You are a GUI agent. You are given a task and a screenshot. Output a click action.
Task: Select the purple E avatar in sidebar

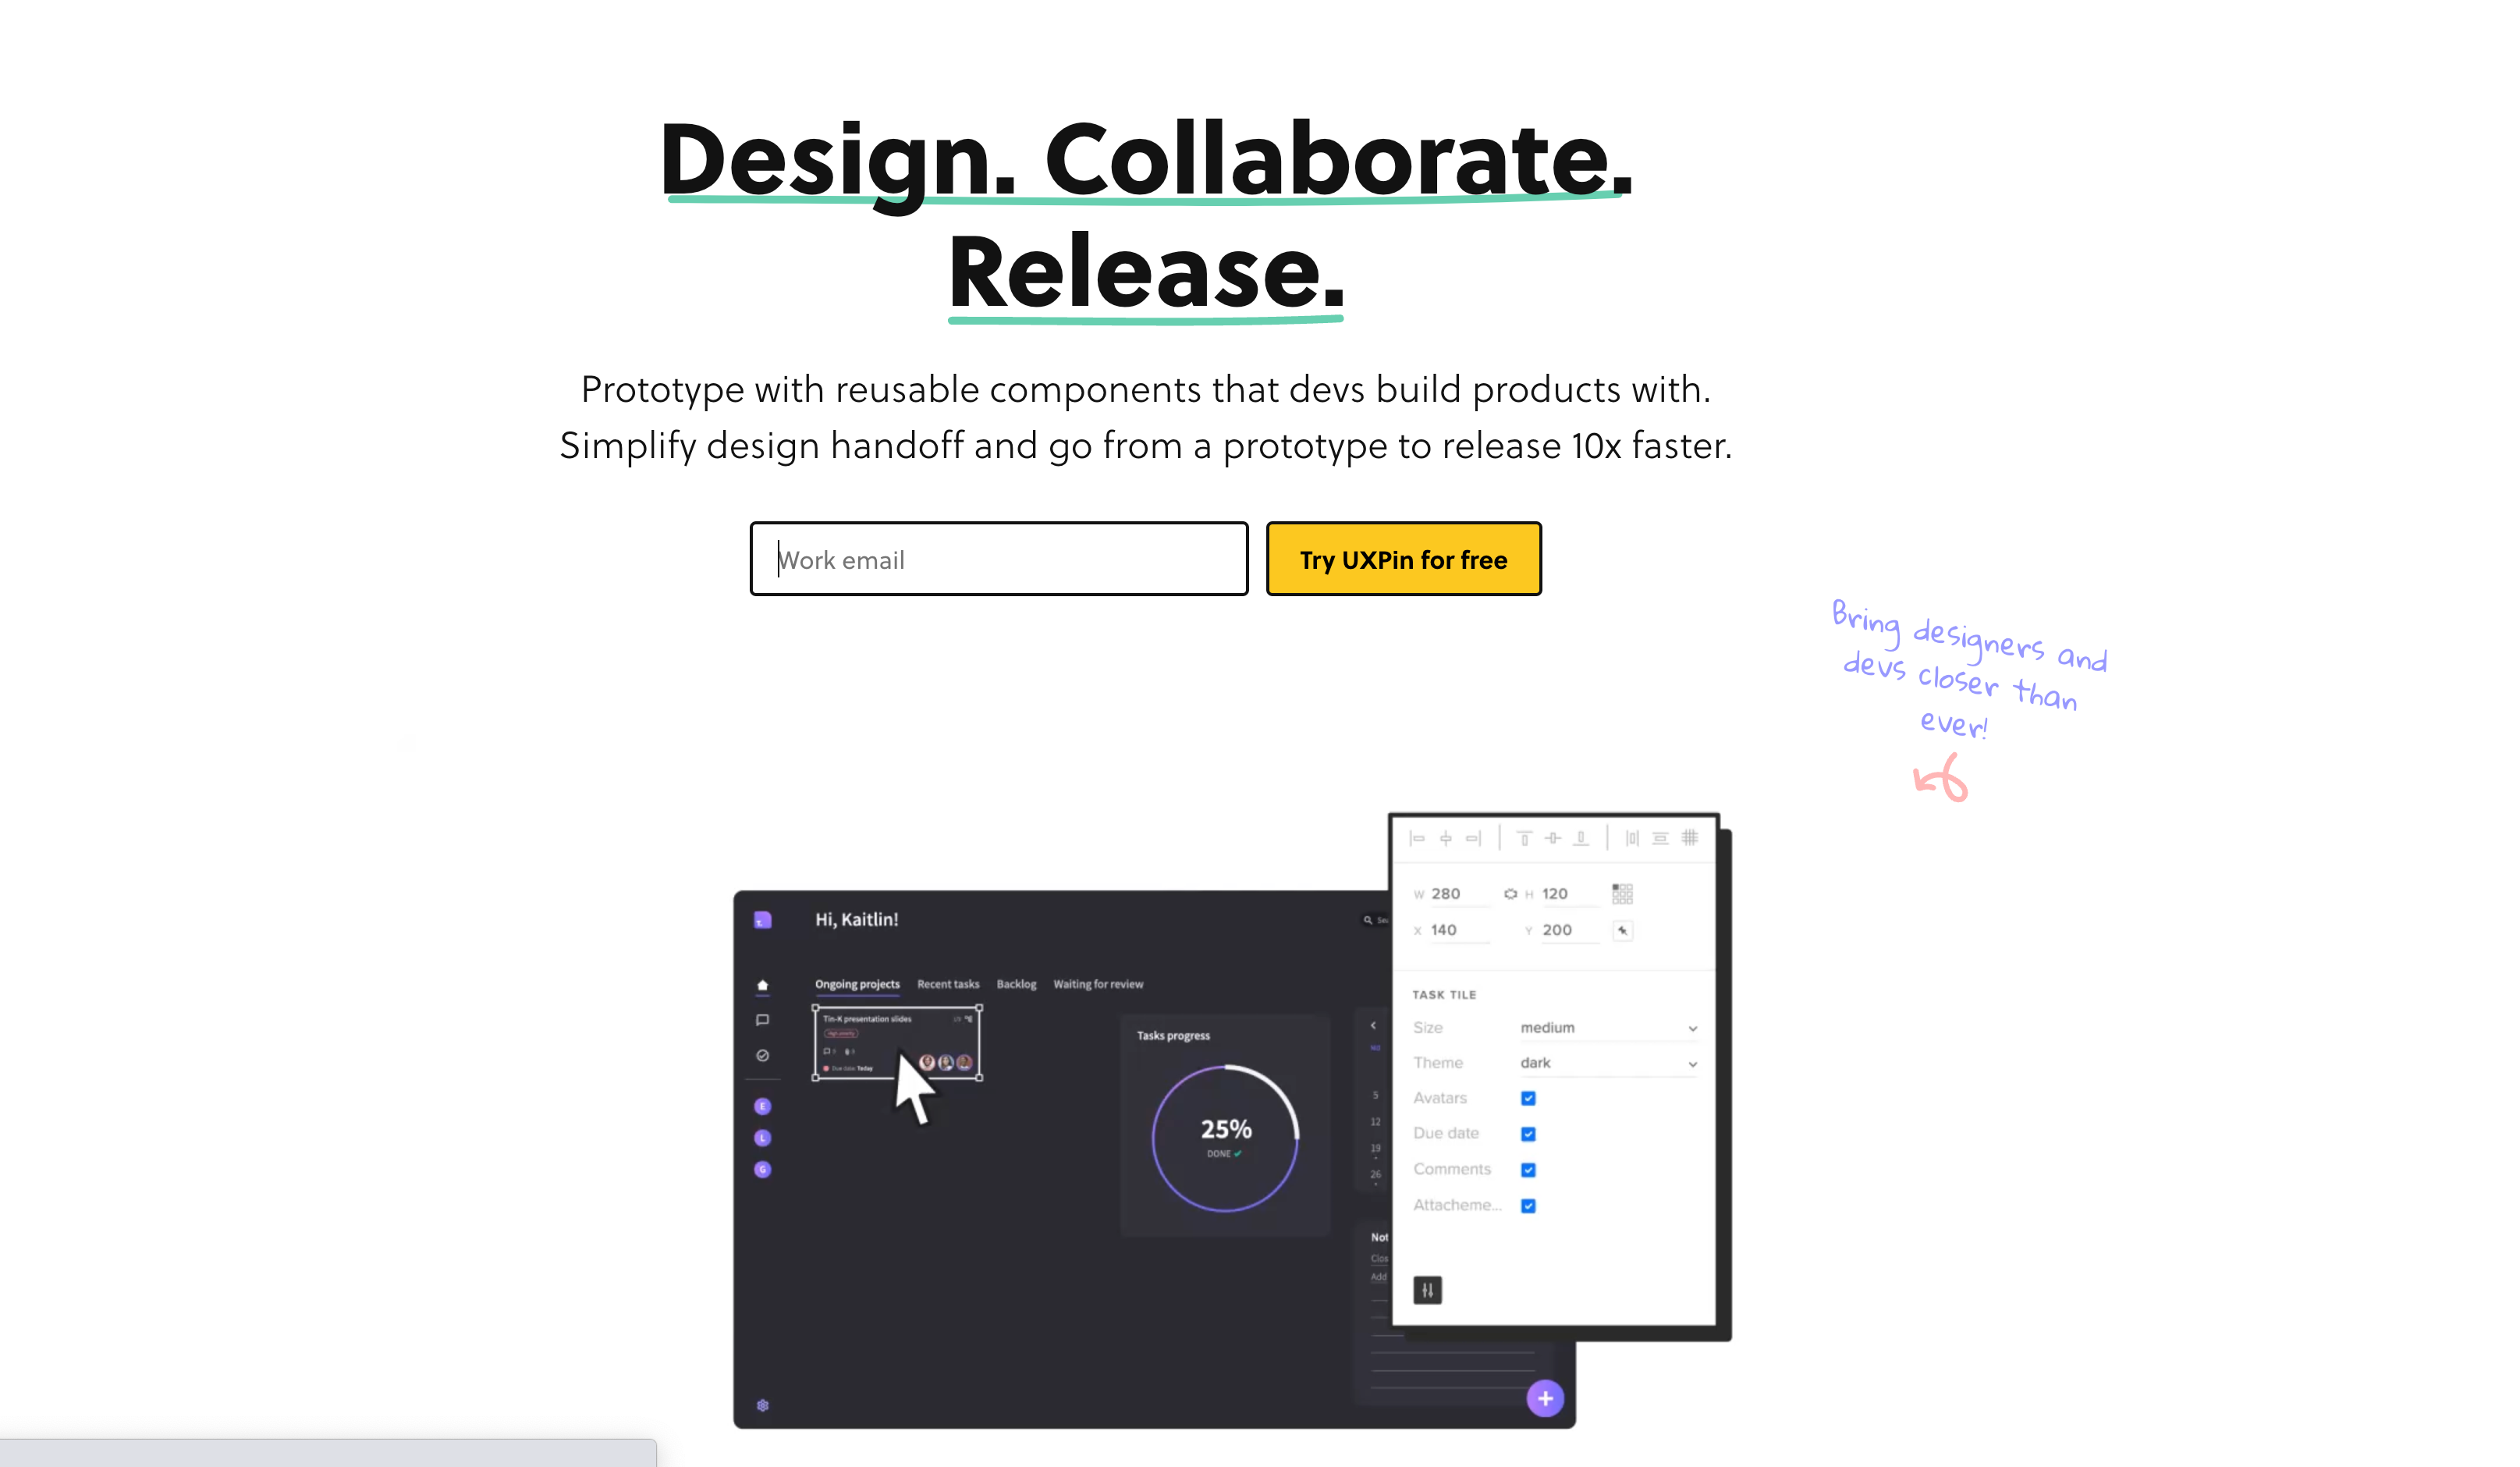click(762, 1107)
